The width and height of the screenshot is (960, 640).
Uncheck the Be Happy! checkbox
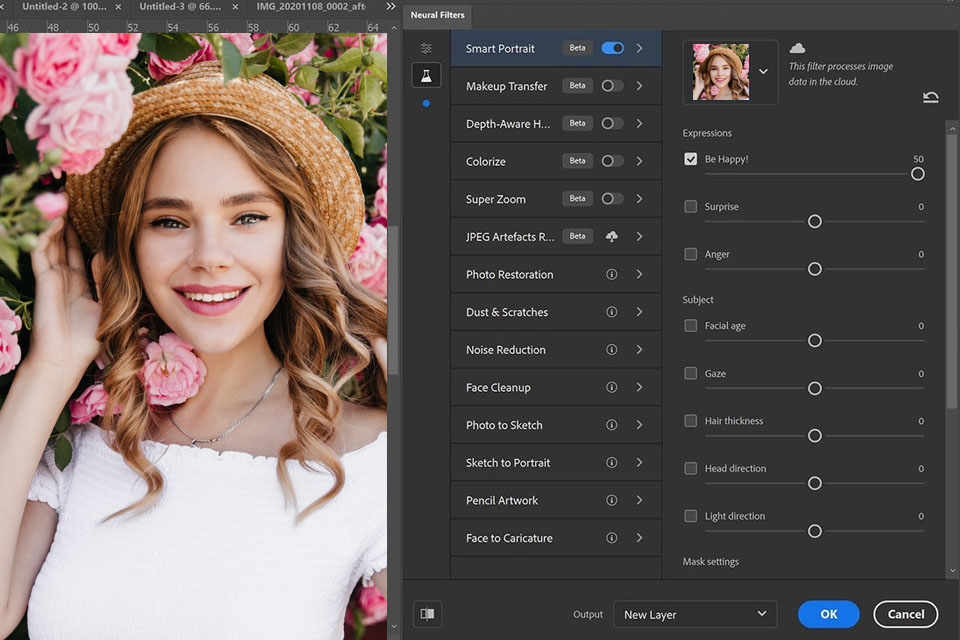click(691, 159)
